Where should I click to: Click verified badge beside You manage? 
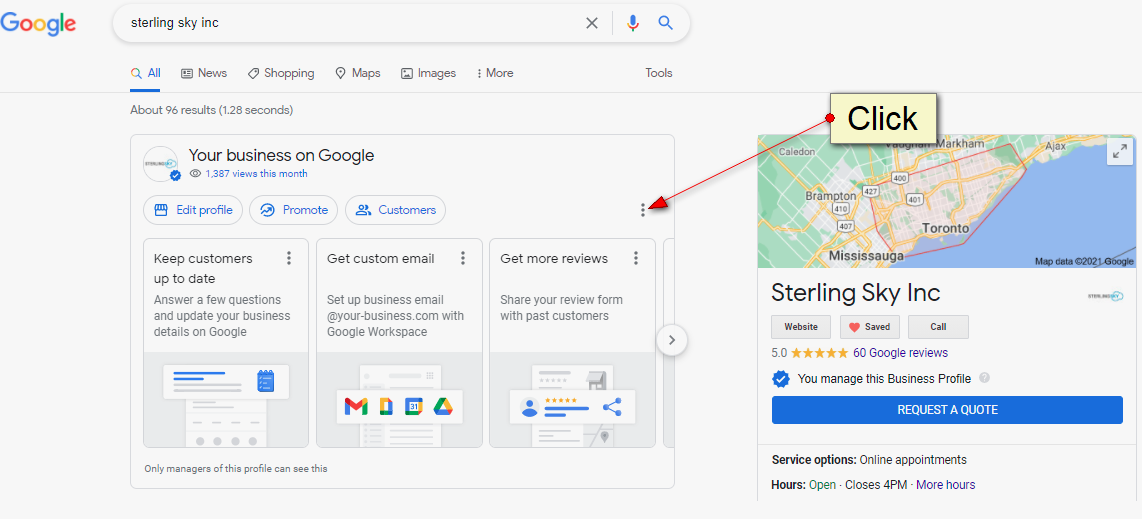(x=781, y=379)
